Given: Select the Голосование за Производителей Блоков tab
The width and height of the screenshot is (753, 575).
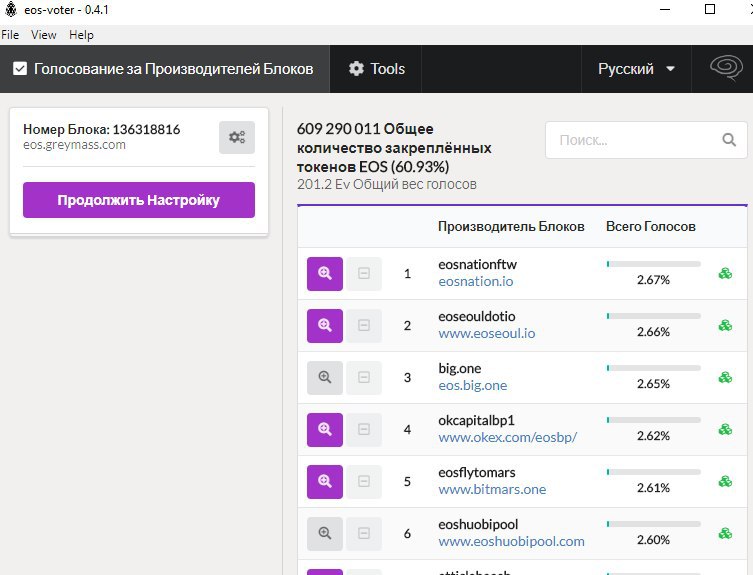Looking at the screenshot, I should click(165, 69).
